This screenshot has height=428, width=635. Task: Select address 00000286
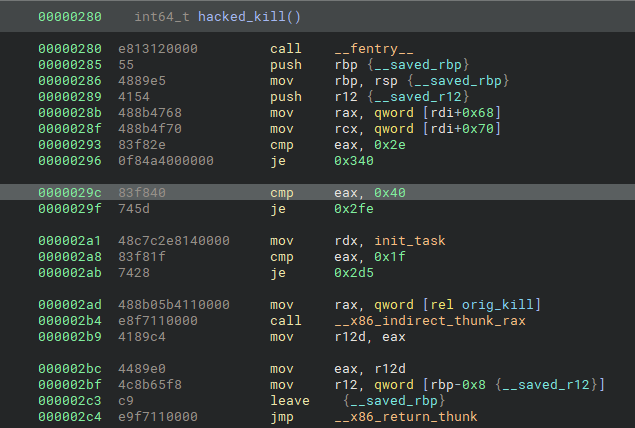pos(70,81)
